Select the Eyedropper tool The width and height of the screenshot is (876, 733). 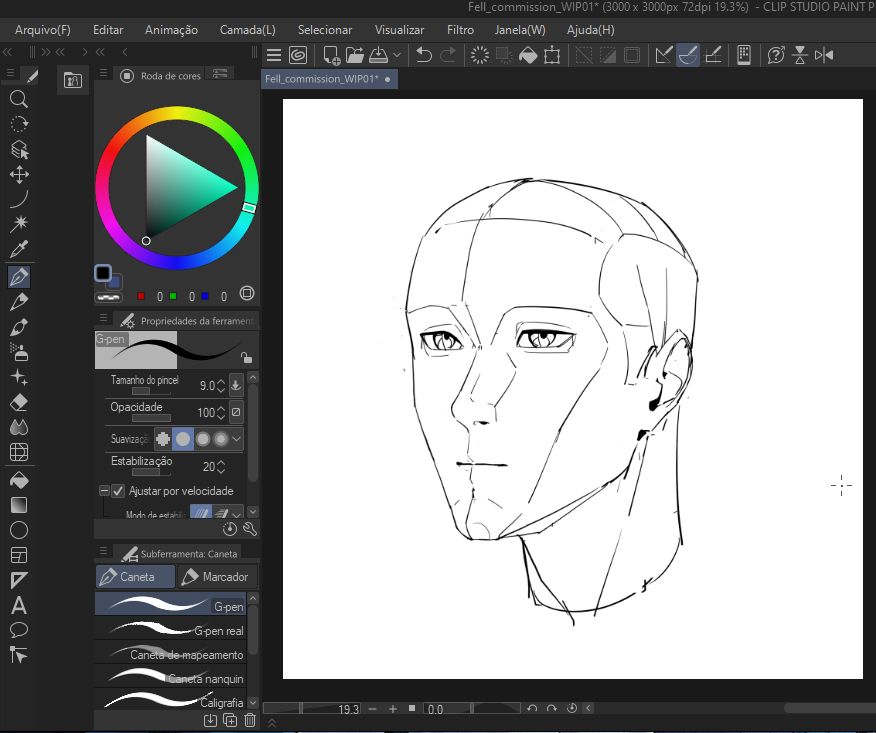[18, 249]
